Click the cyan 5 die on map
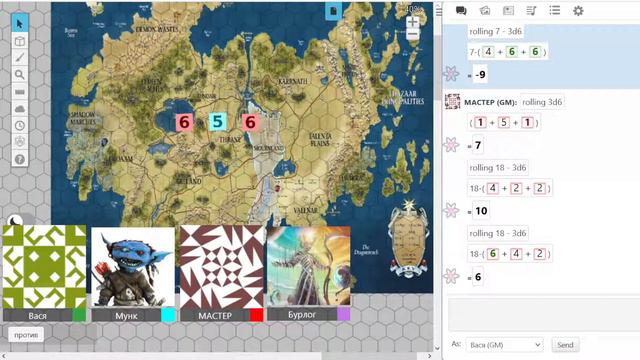 coord(218,122)
